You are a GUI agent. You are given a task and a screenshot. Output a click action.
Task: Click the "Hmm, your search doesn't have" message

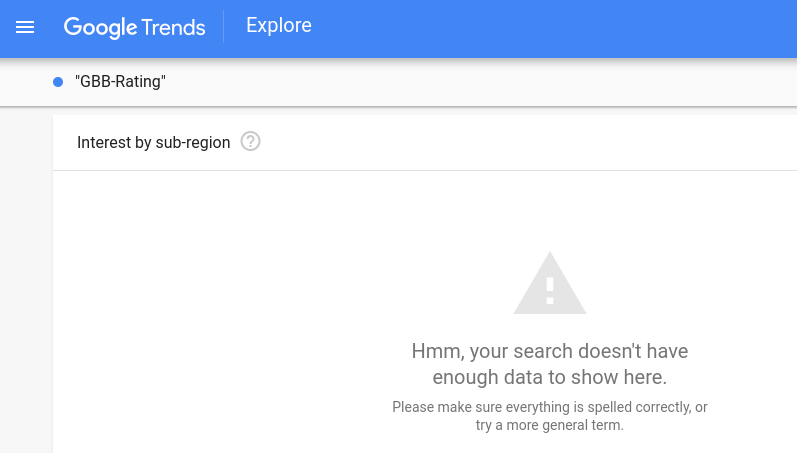[x=549, y=352]
